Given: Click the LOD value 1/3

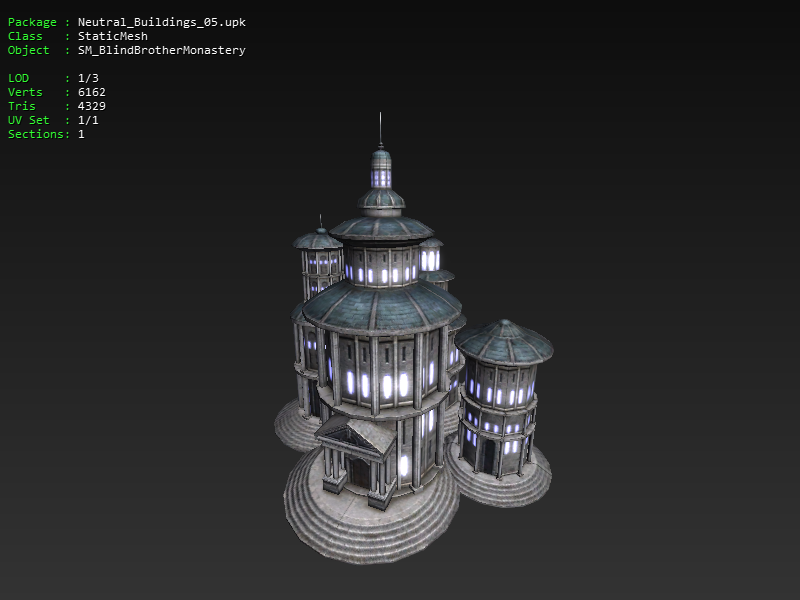Looking at the screenshot, I should coord(88,78).
